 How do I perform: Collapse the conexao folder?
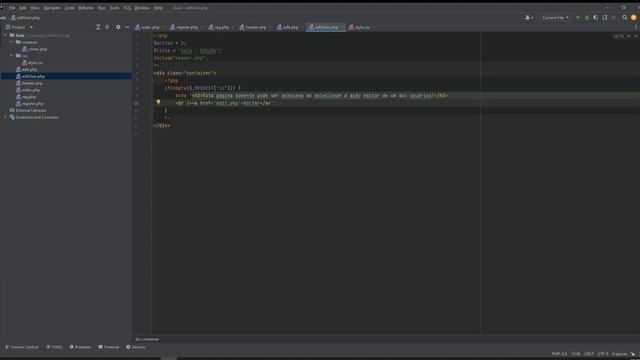pyautogui.click(x=11, y=42)
